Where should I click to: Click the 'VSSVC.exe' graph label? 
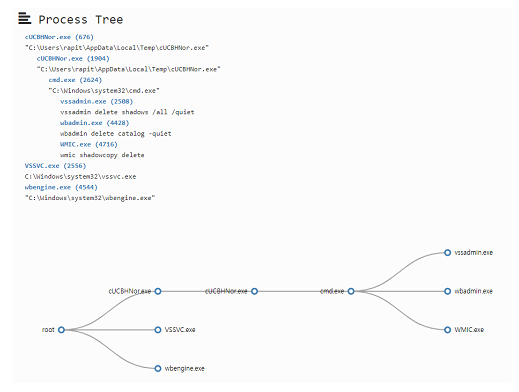(x=180, y=330)
